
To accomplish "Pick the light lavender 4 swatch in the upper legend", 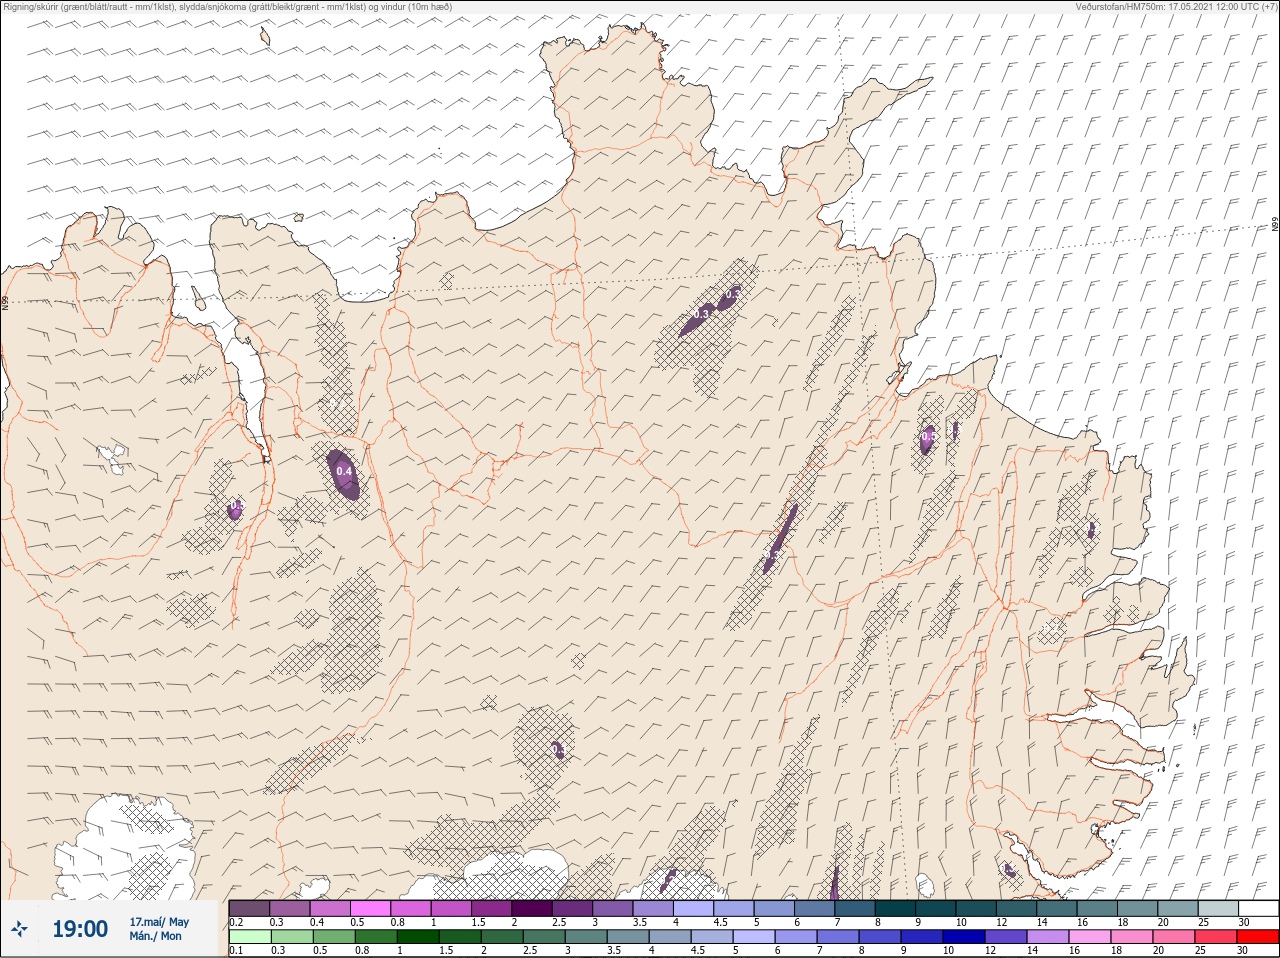I will tap(693, 907).
